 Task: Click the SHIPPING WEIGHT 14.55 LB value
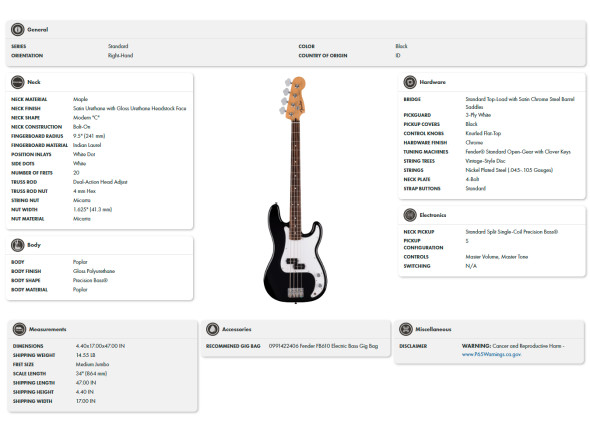(85, 355)
